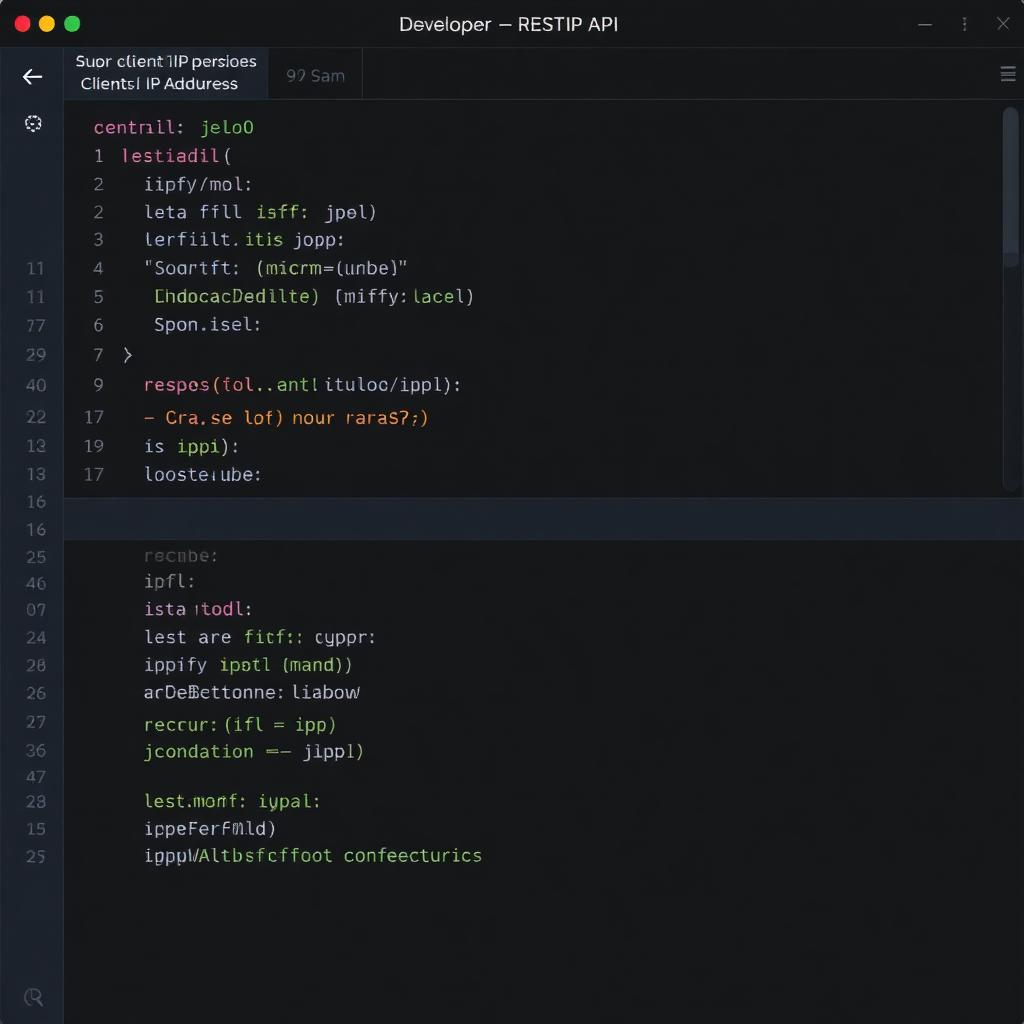Click gutter line number 40
1024x1024 pixels.
point(36,385)
